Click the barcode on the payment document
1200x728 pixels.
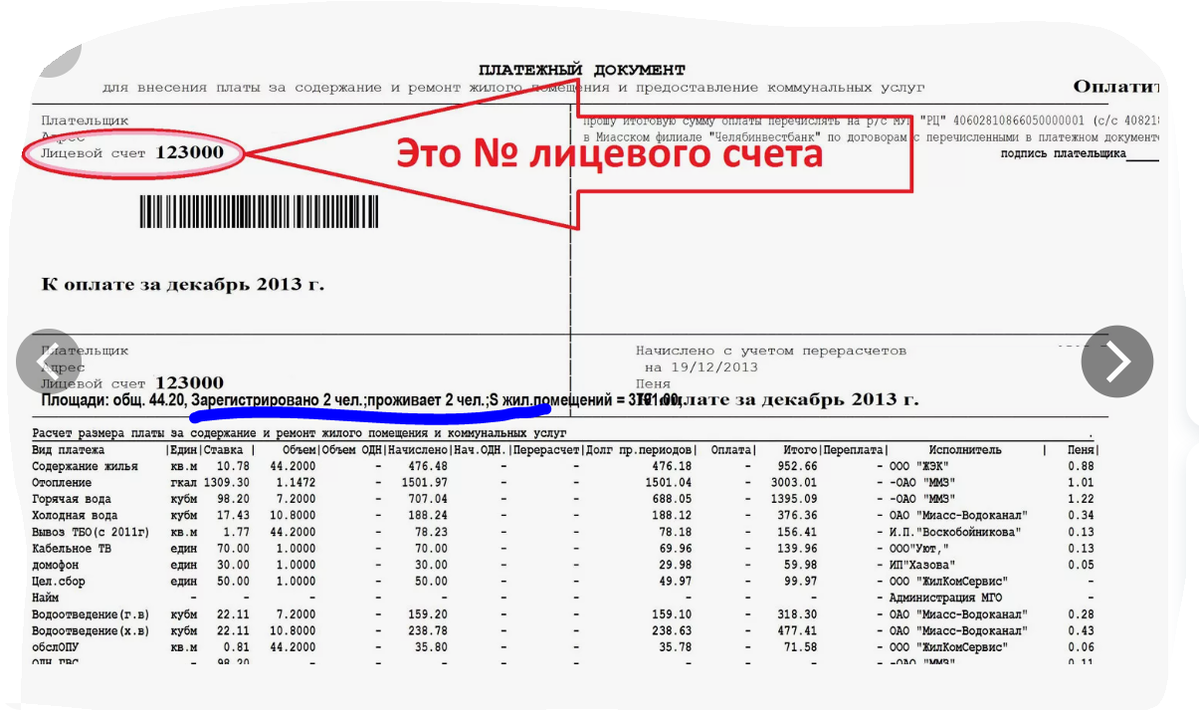click(x=259, y=213)
